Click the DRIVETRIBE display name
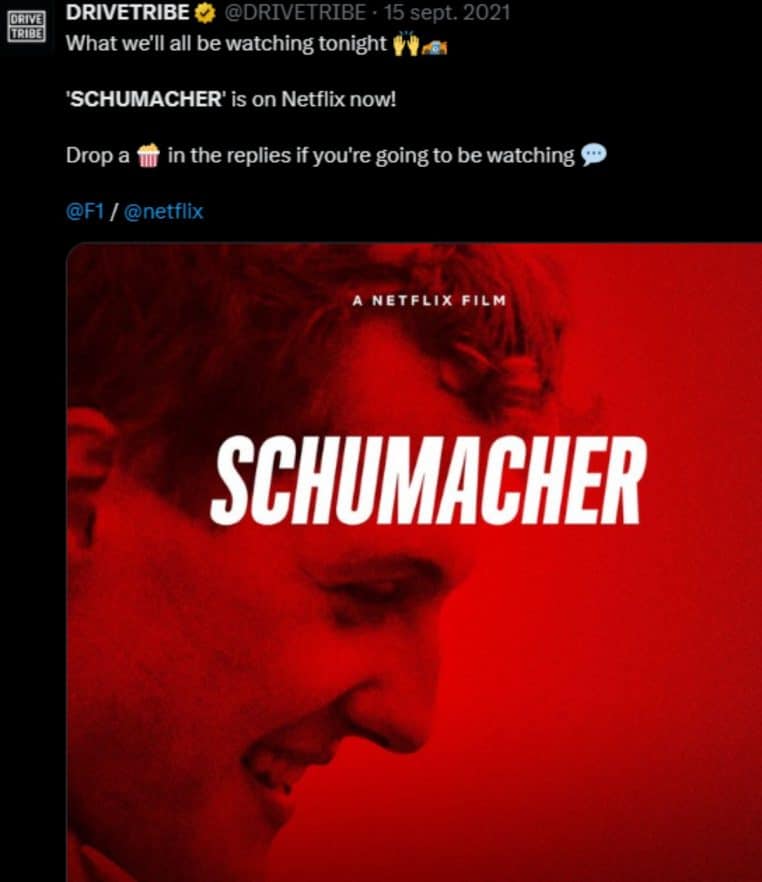 point(128,12)
